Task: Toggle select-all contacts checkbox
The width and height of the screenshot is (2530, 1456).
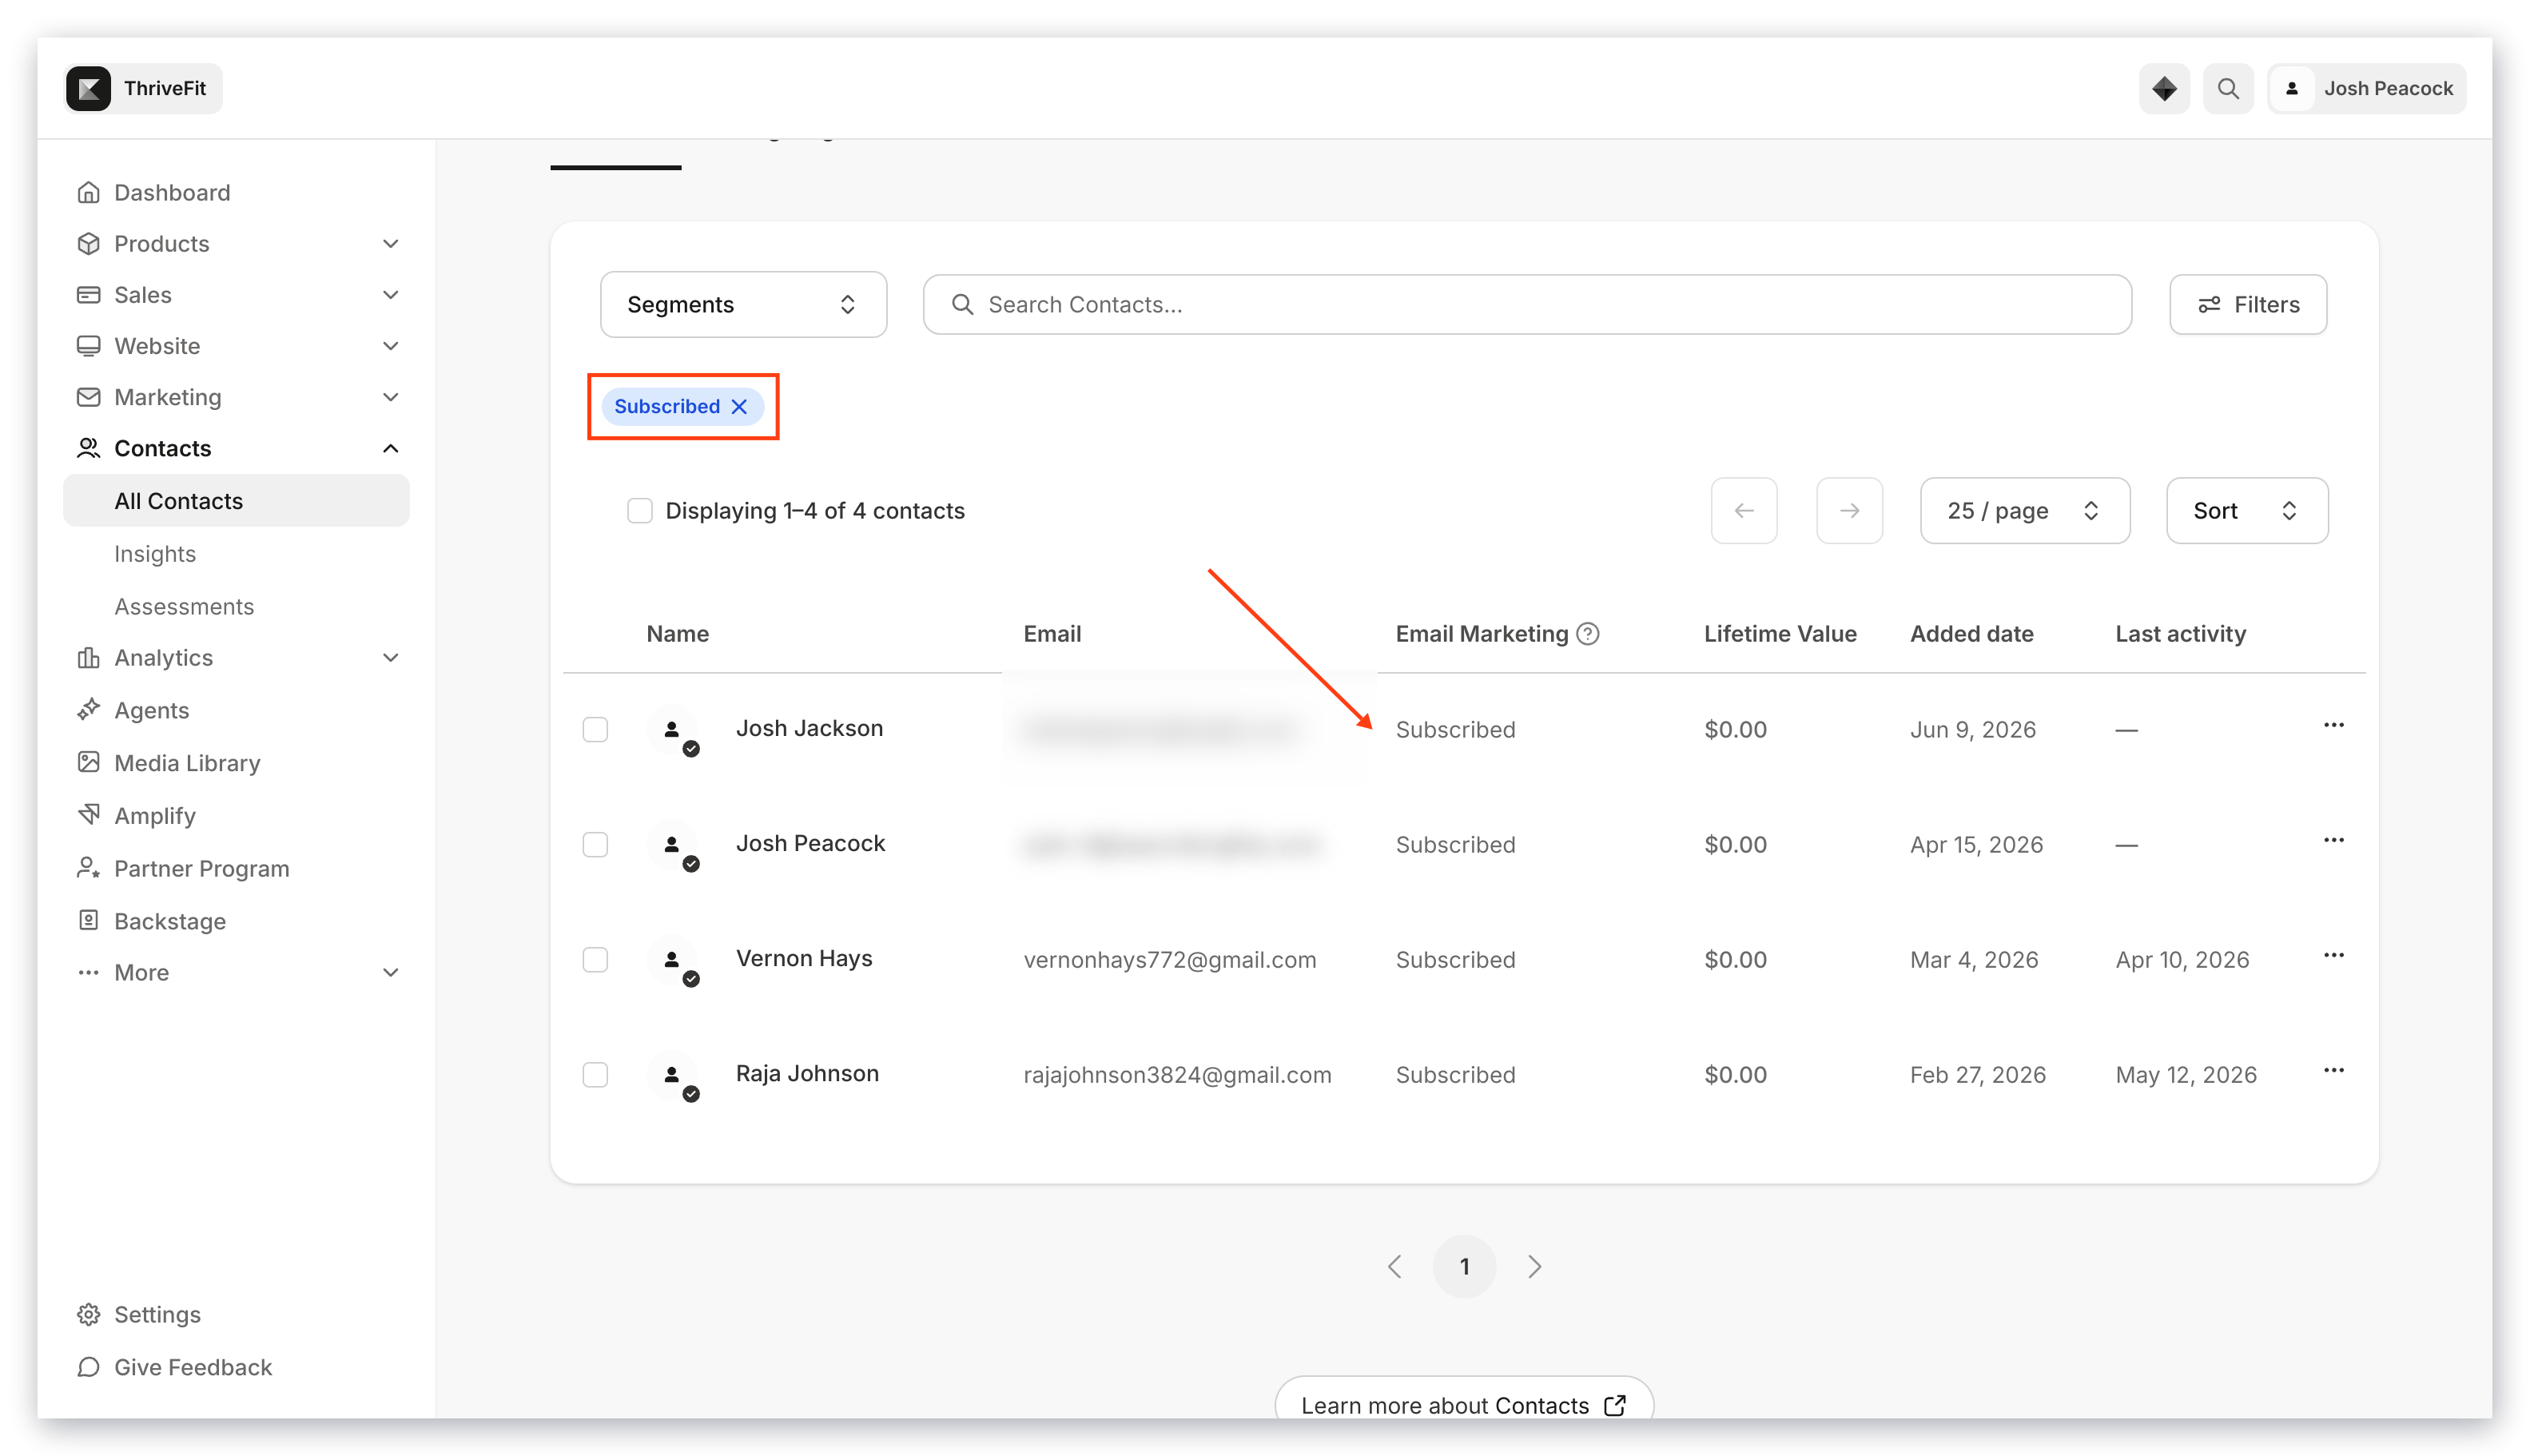Action: (639, 510)
